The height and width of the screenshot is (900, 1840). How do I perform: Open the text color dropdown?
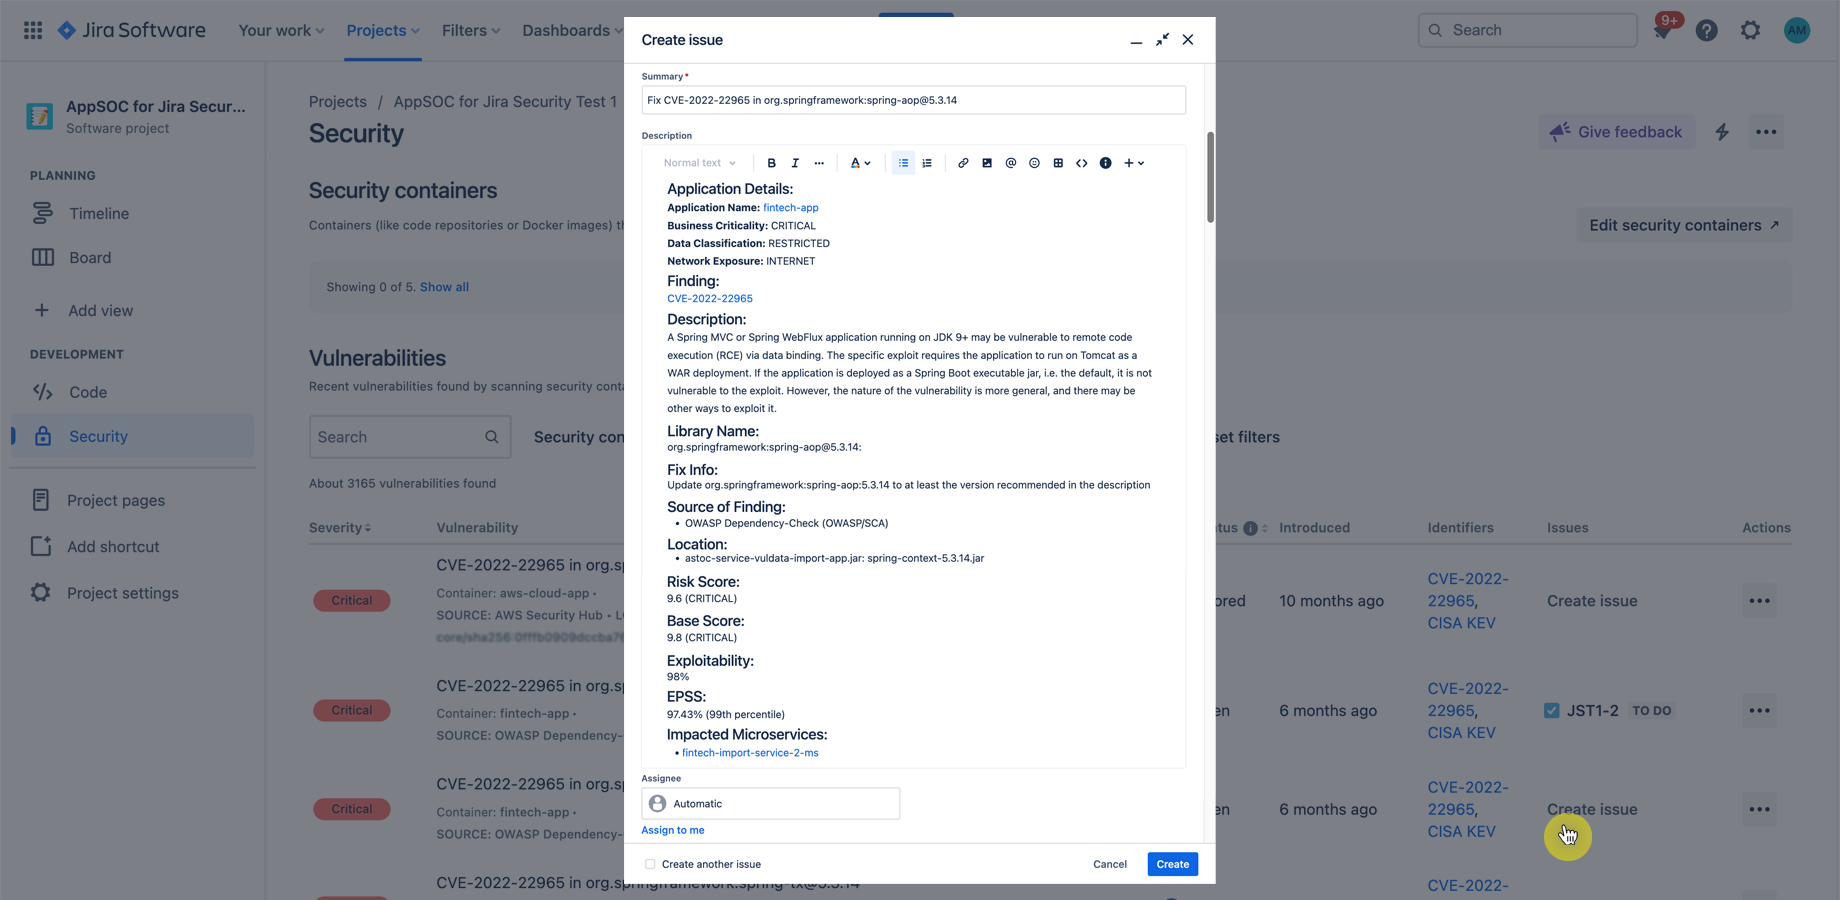coord(861,163)
